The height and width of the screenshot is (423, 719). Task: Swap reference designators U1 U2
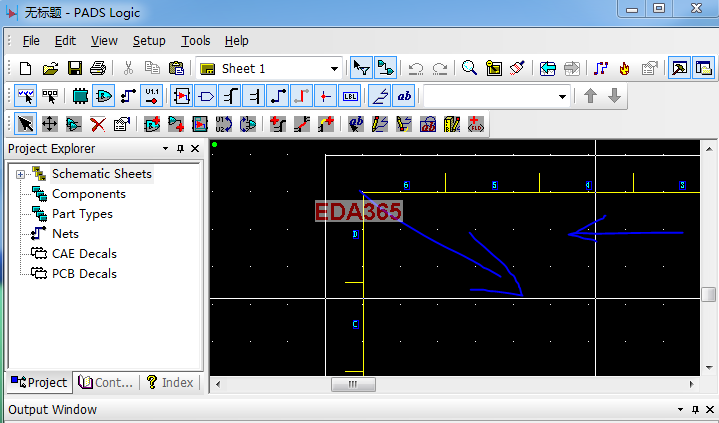(224, 124)
